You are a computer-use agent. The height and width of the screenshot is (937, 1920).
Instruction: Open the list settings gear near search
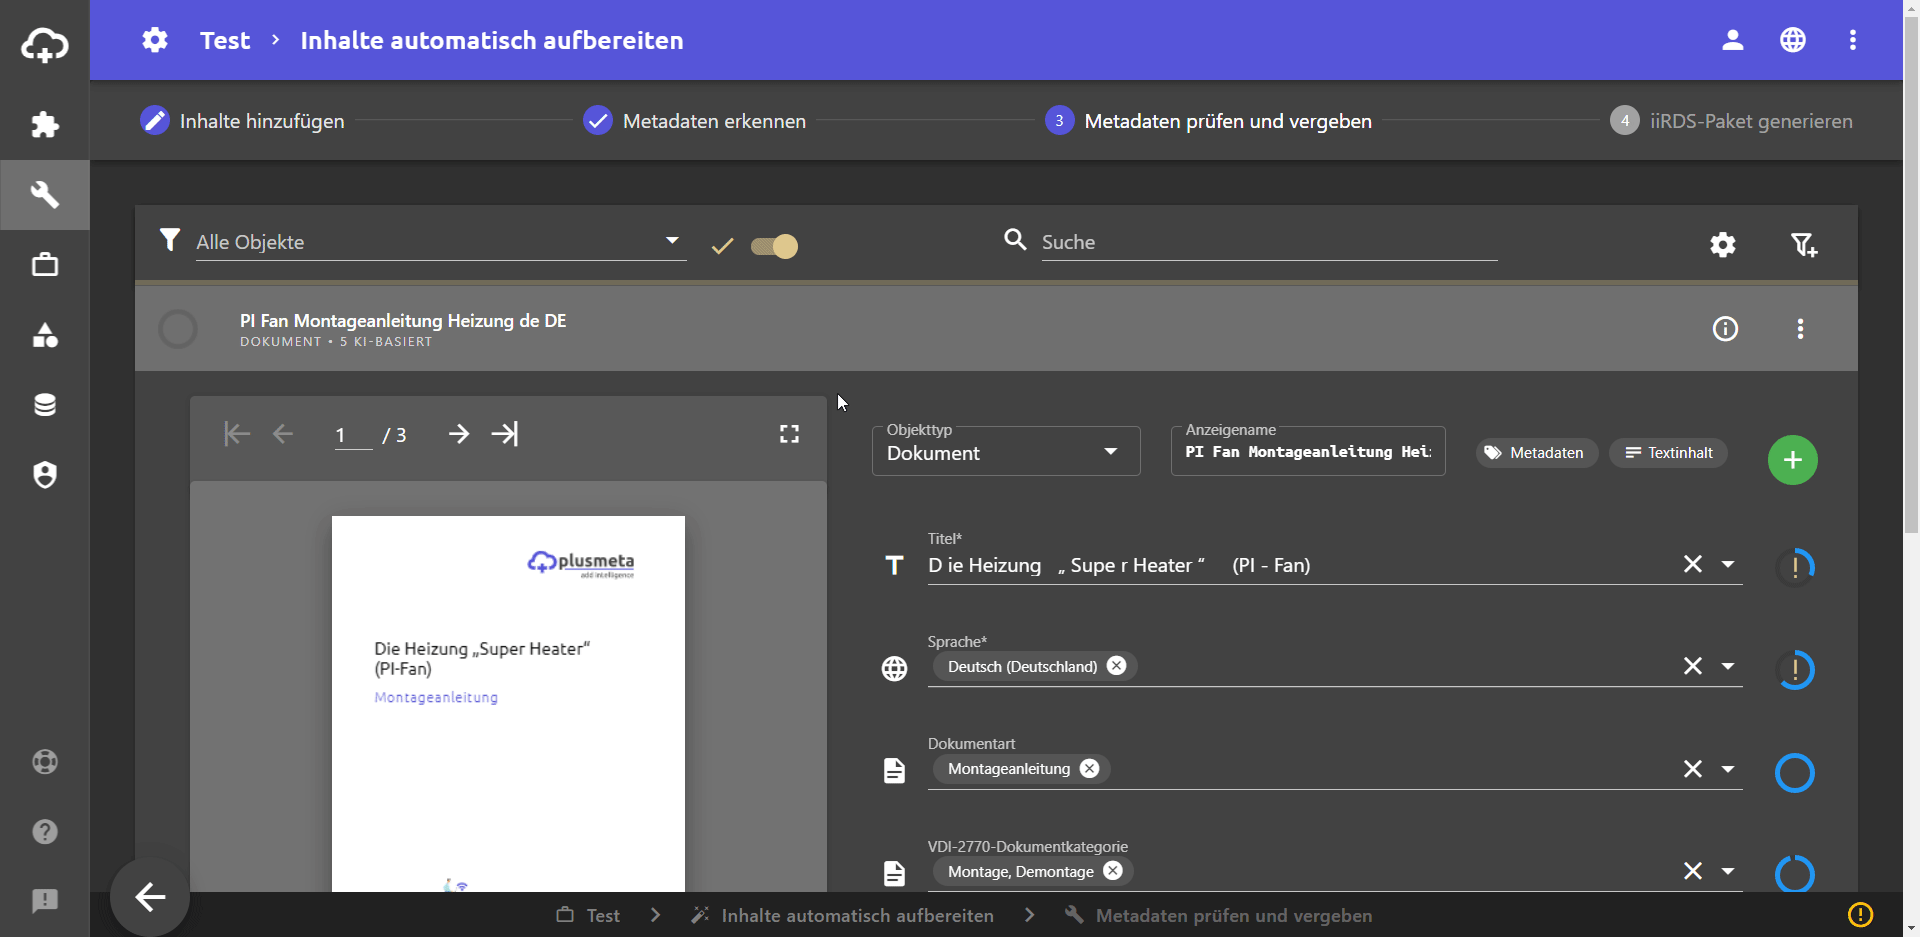1723,245
